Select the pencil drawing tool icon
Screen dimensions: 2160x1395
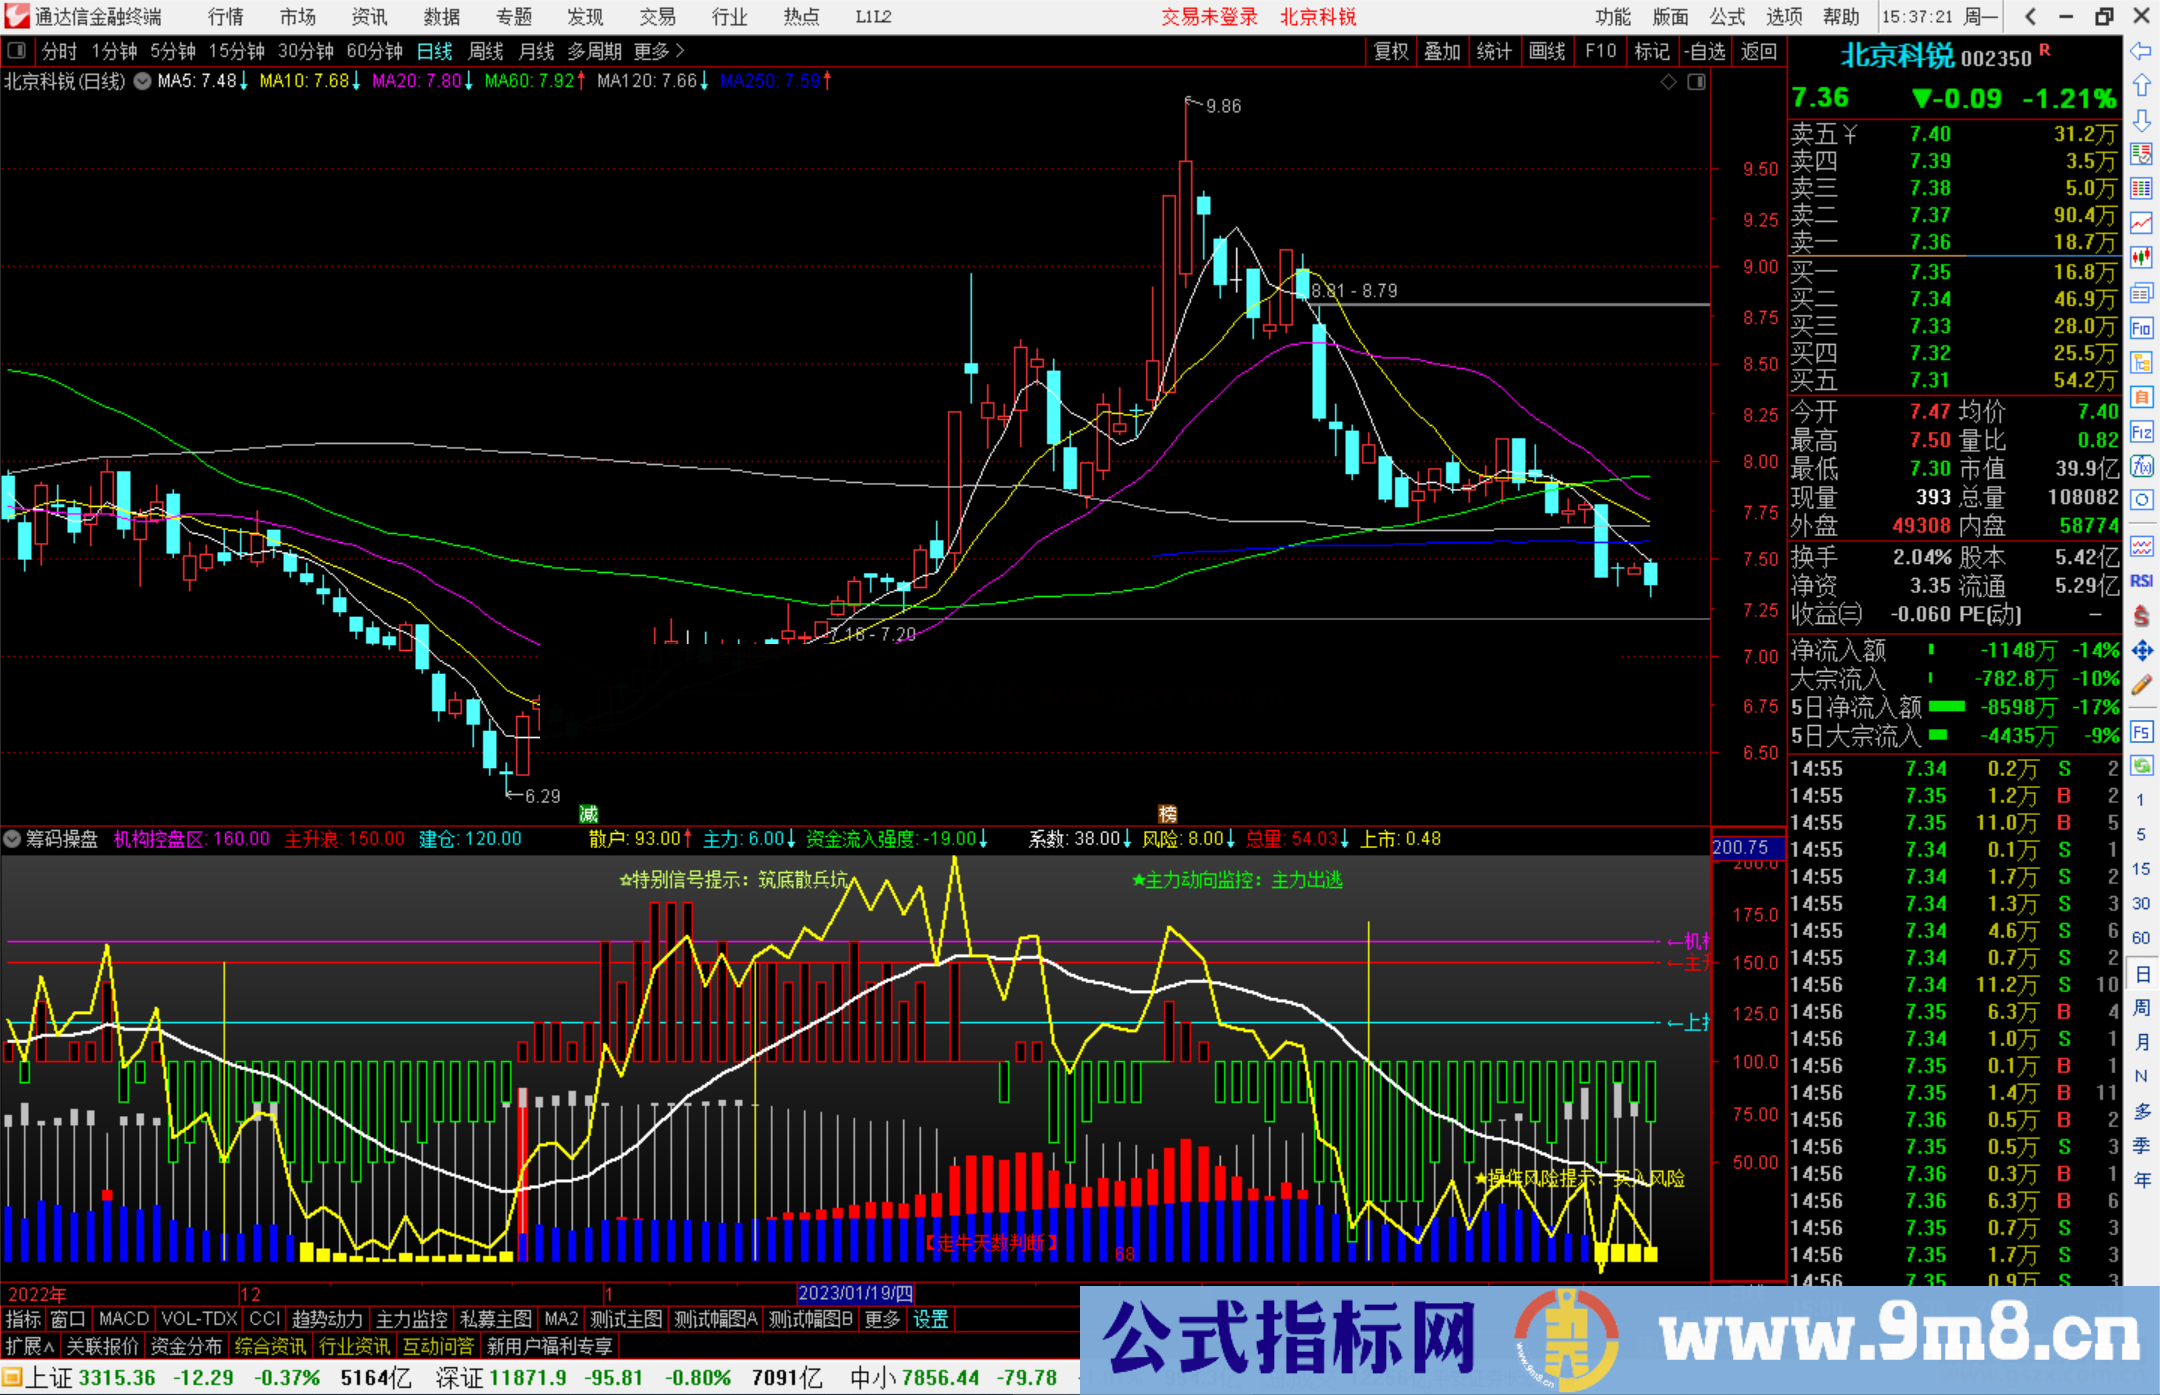point(2141,685)
